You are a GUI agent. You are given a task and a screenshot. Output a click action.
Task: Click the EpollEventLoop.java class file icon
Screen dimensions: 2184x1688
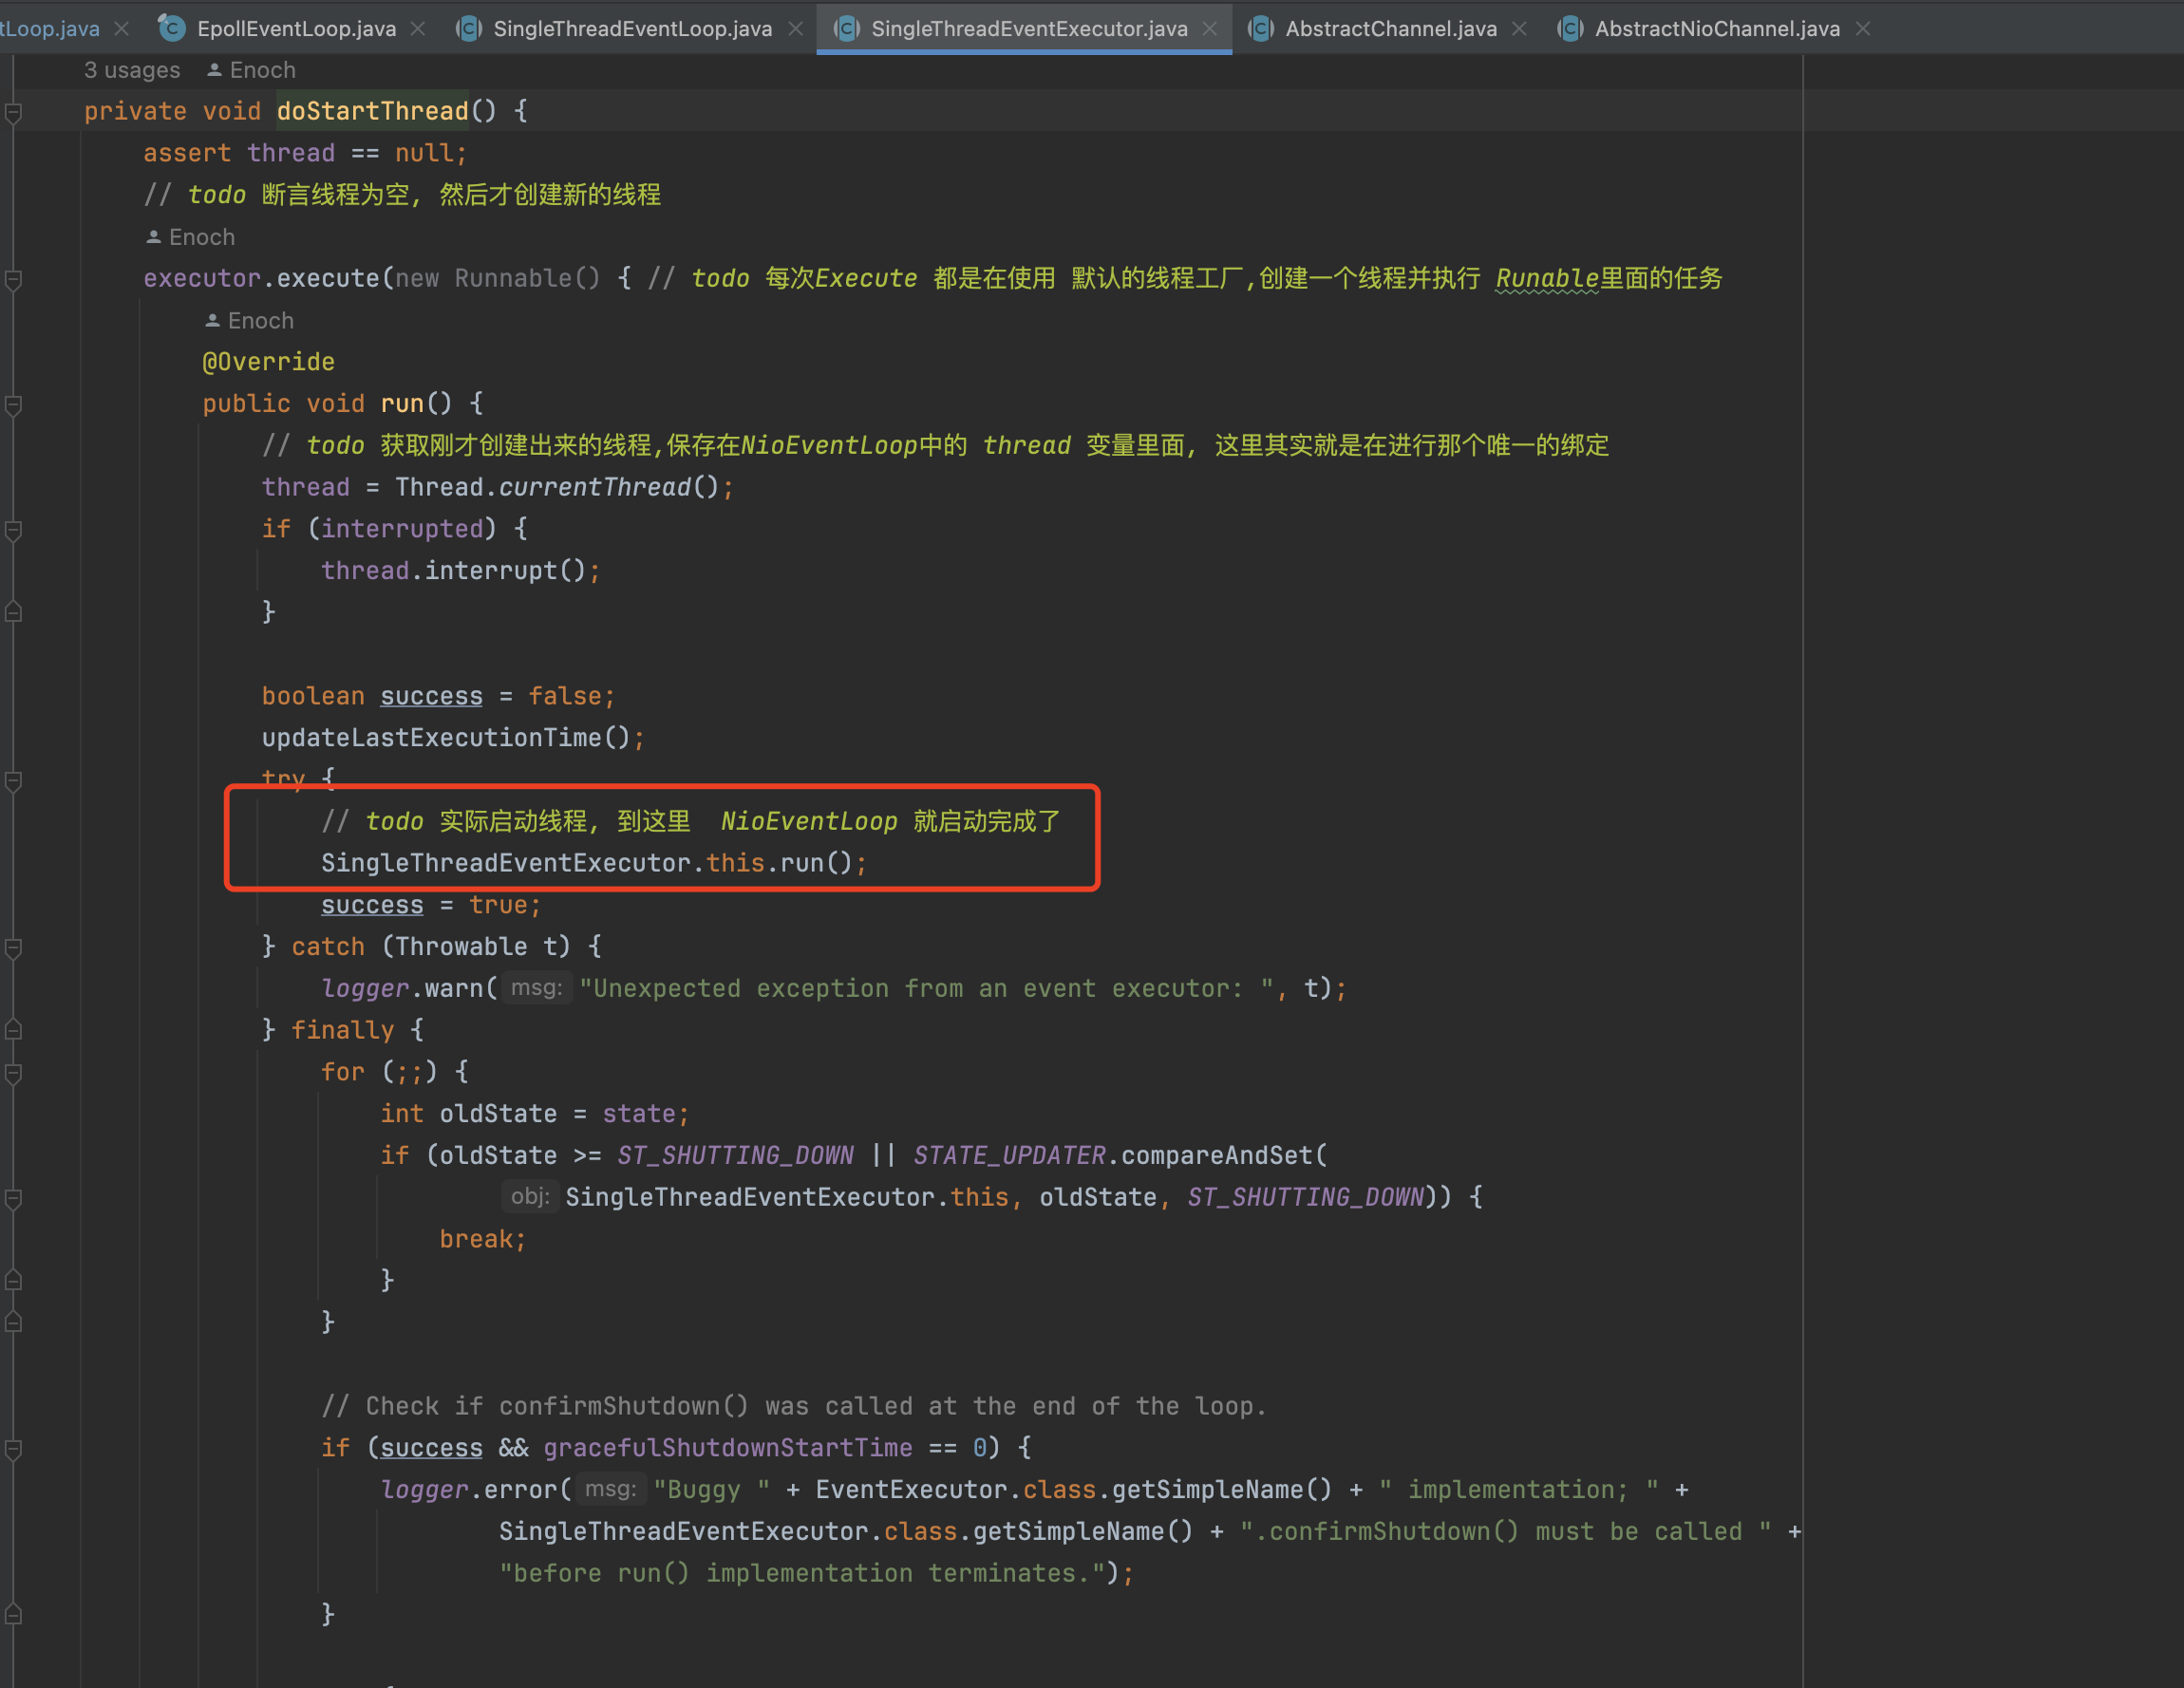(172, 29)
